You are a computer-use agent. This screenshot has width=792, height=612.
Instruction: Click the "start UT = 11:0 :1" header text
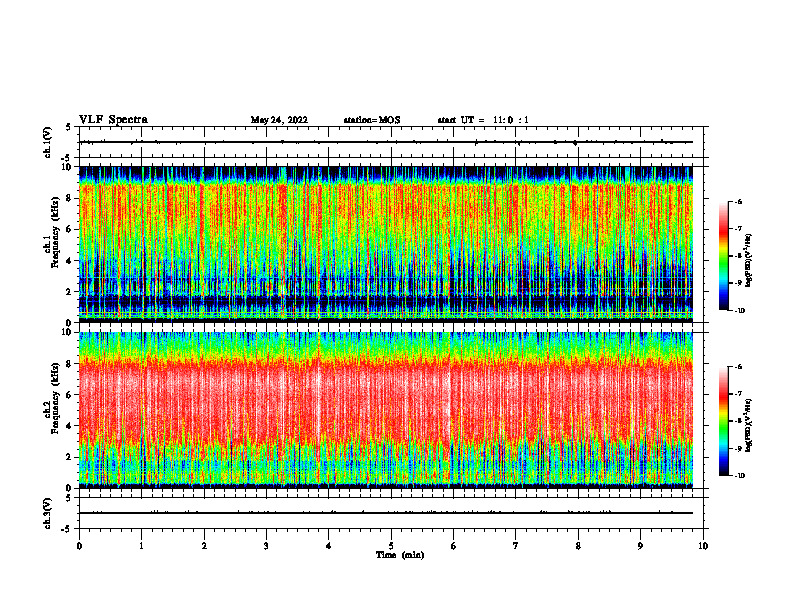pyautogui.click(x=483, y=120)
